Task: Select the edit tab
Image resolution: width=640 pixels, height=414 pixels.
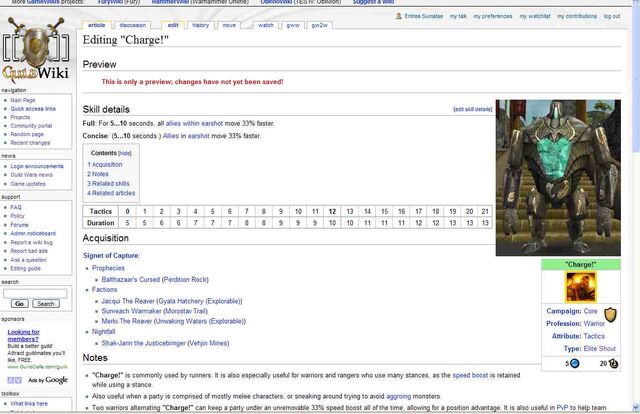Action: [x=173, y=25]
